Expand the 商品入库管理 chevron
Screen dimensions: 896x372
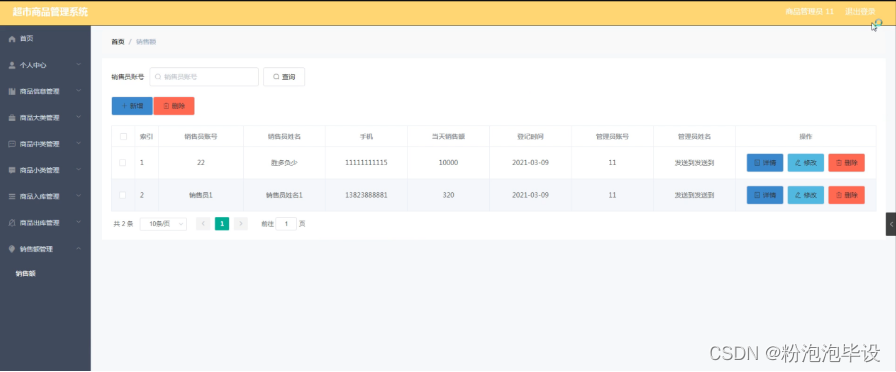(79, 197)
